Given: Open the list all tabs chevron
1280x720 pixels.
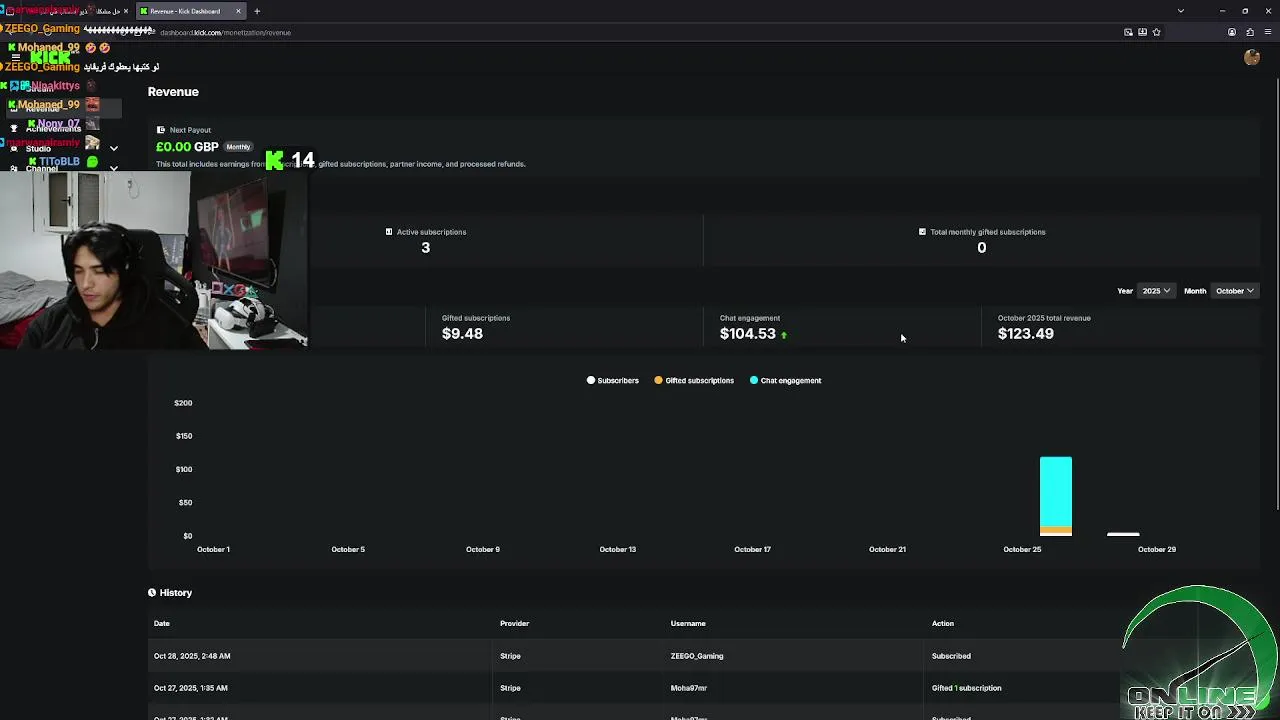Looking at the screenshot, I should pos(1180,11).
